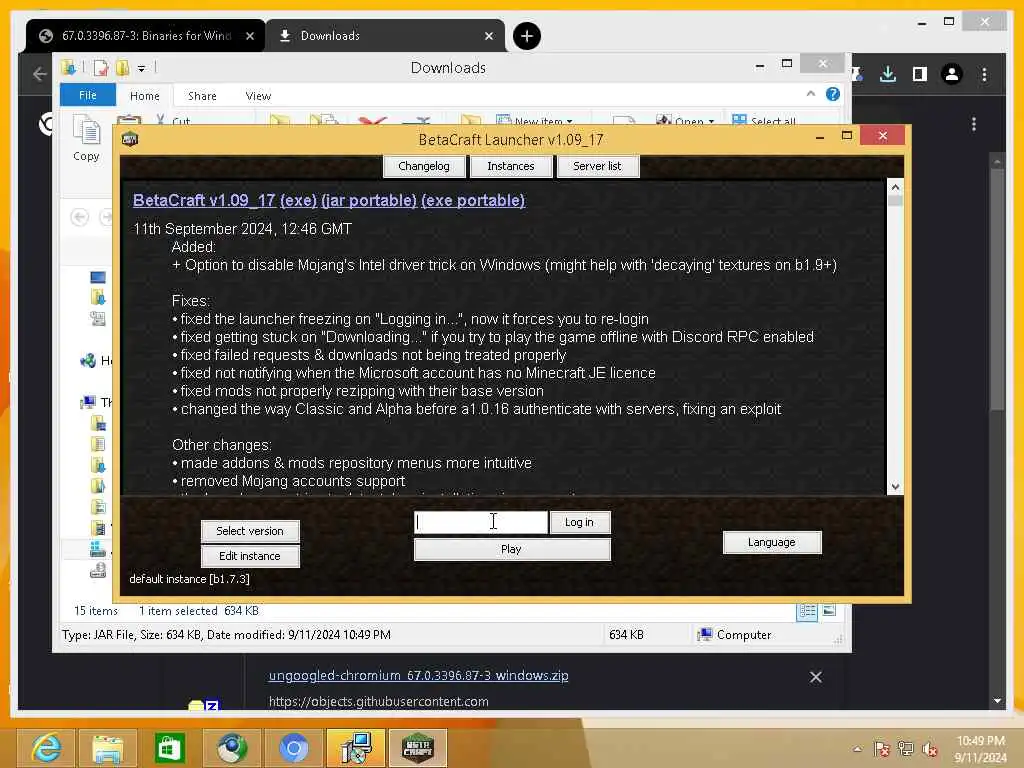Open the File menu in Downloads window
This screenshot has width=1024, height=768.
88,95
